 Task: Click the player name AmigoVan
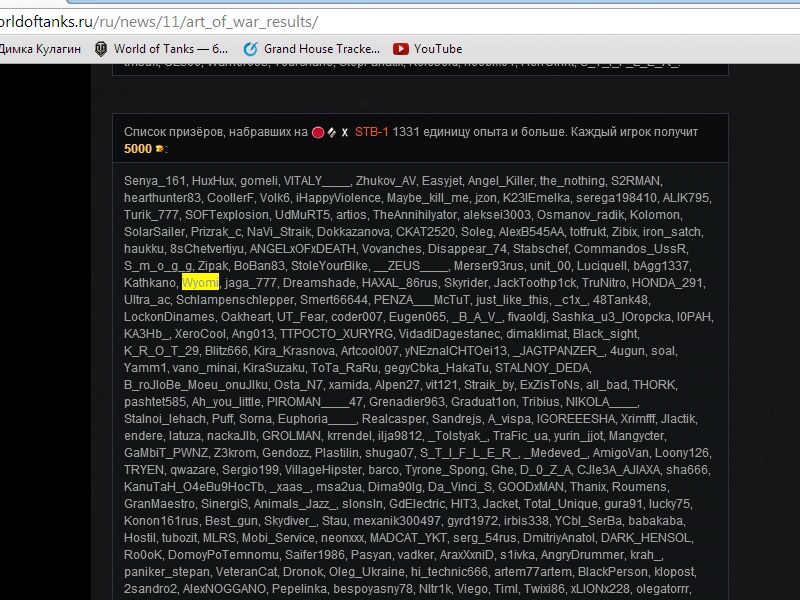[x=620, y=453]
